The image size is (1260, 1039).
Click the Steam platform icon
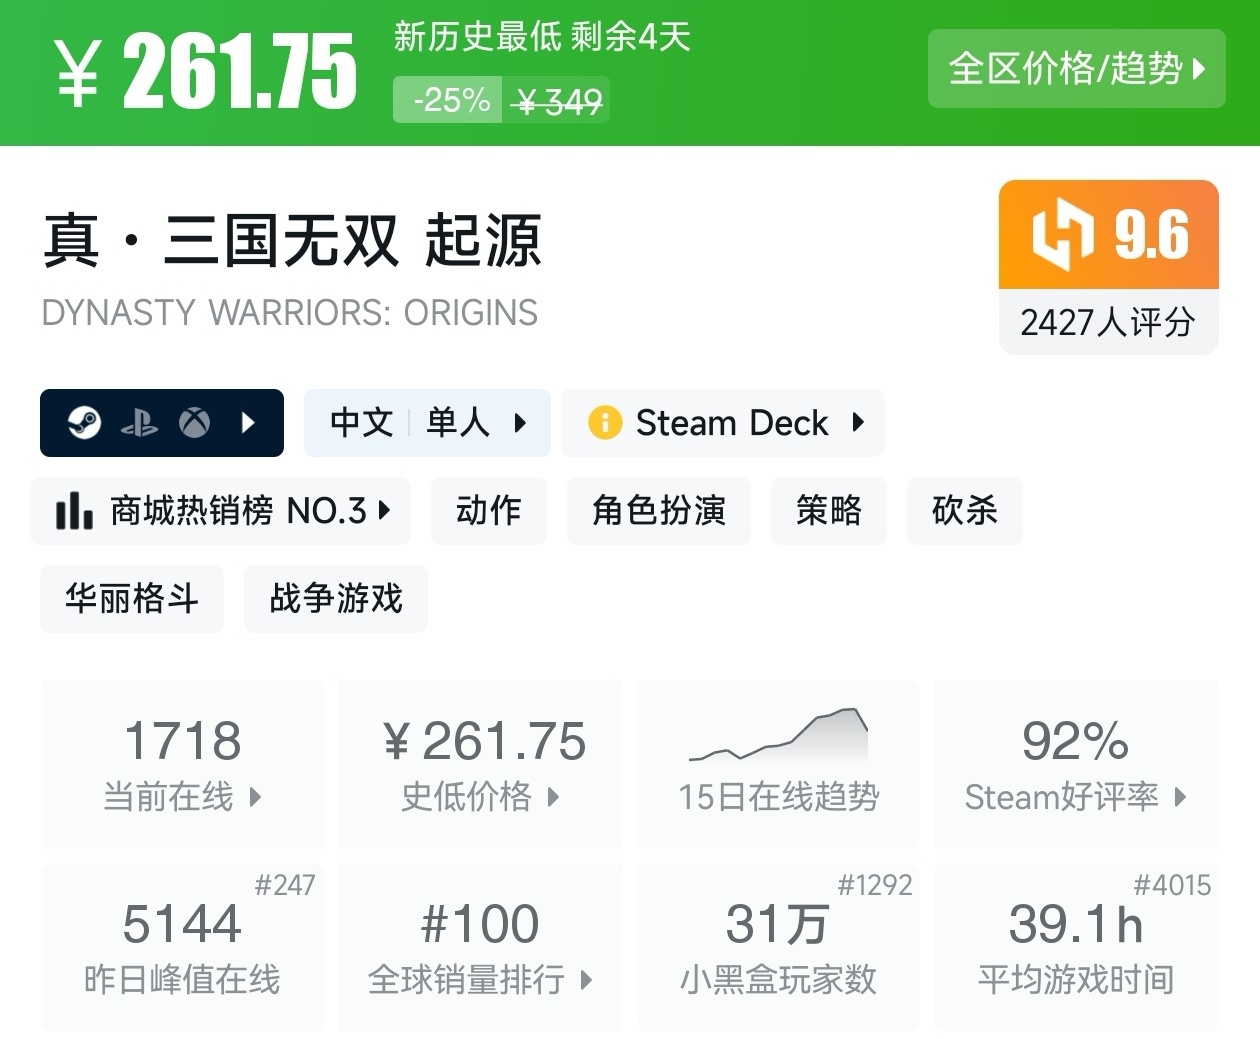(85, 423)
